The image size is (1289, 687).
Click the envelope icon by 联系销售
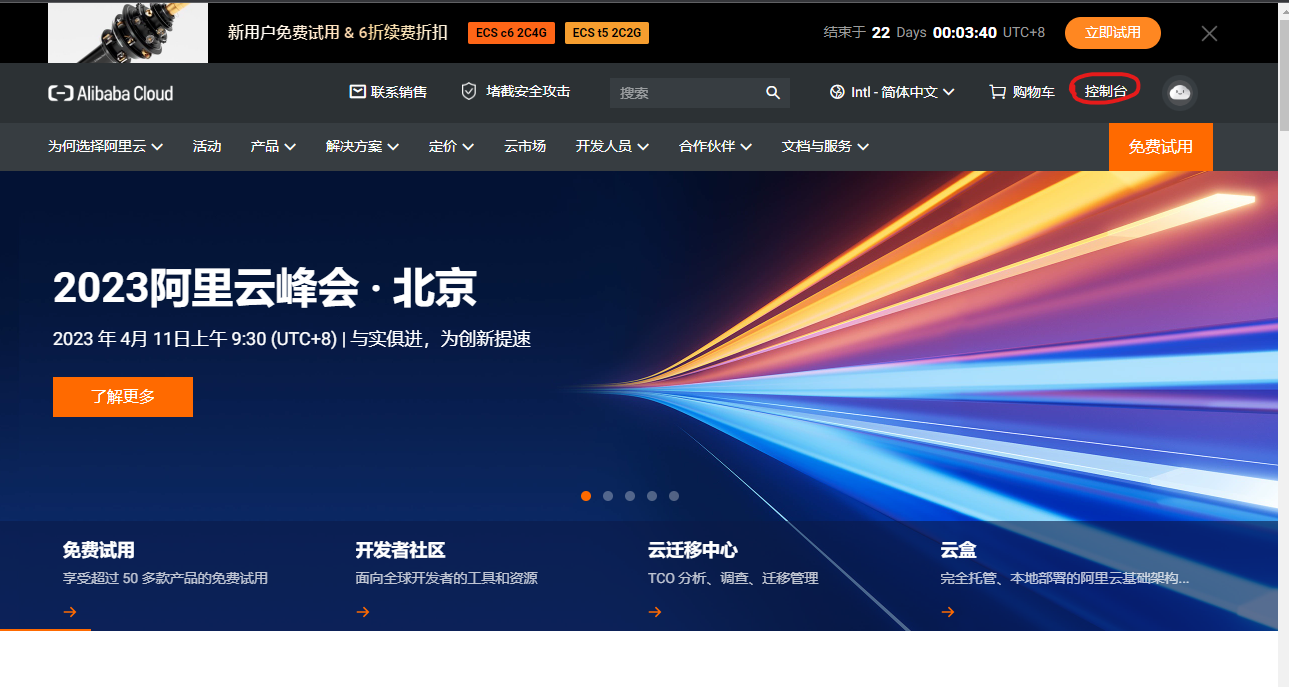point(358,92)
